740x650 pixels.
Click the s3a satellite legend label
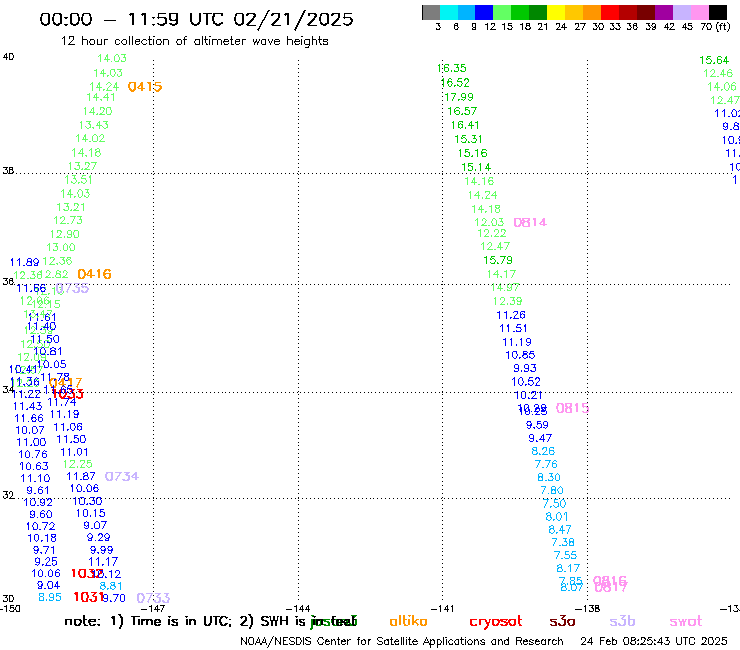[562, 621]
